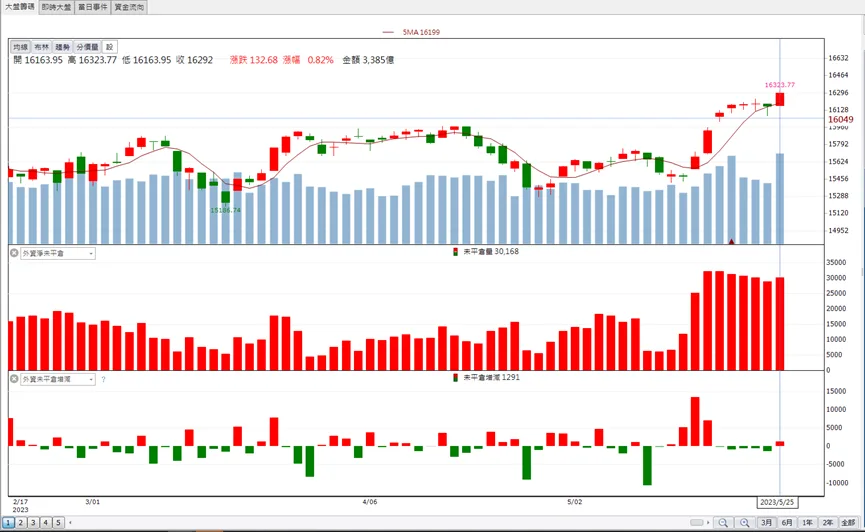Screen dimensions: 865x532
Task: Click the question mark help icon
Action: 103,380
